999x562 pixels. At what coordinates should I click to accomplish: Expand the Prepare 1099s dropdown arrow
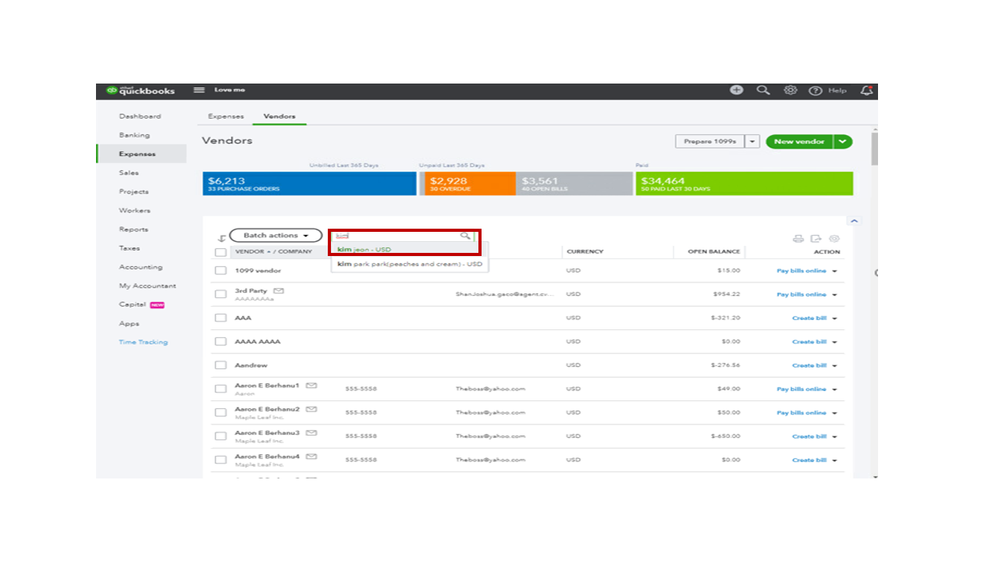click(752, 141)
